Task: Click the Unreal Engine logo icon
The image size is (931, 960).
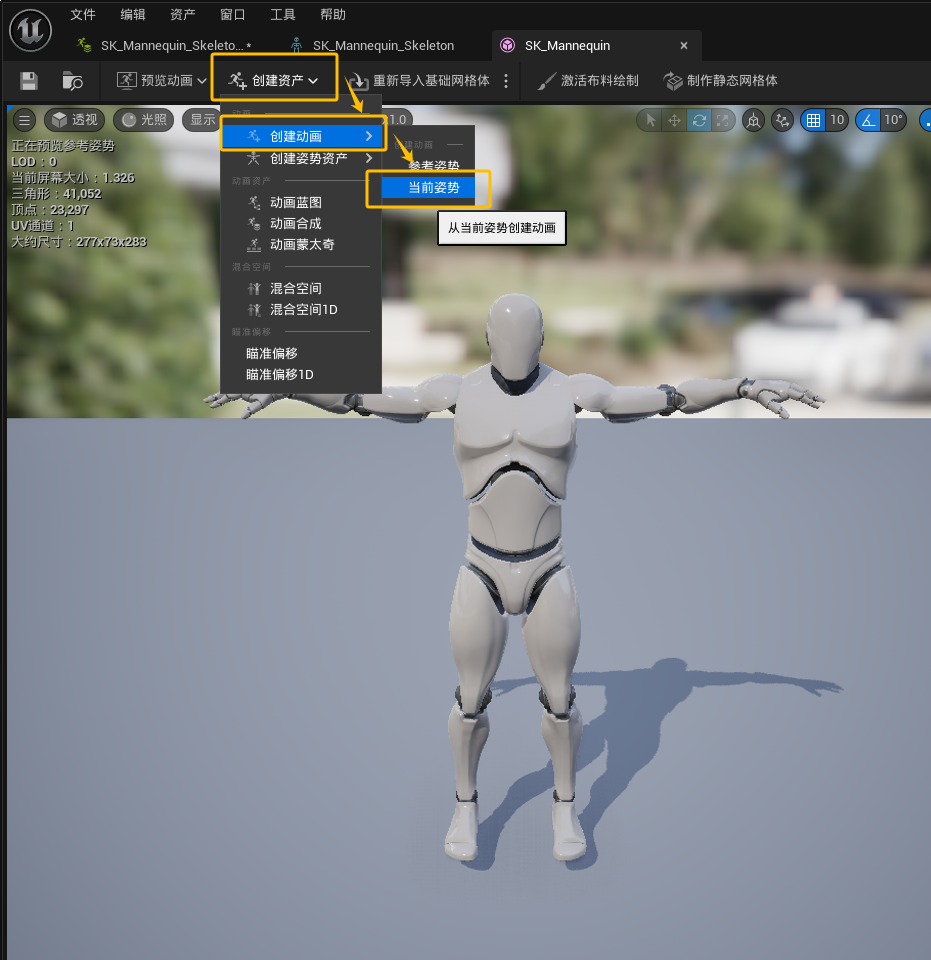Action: coord(31,31)
